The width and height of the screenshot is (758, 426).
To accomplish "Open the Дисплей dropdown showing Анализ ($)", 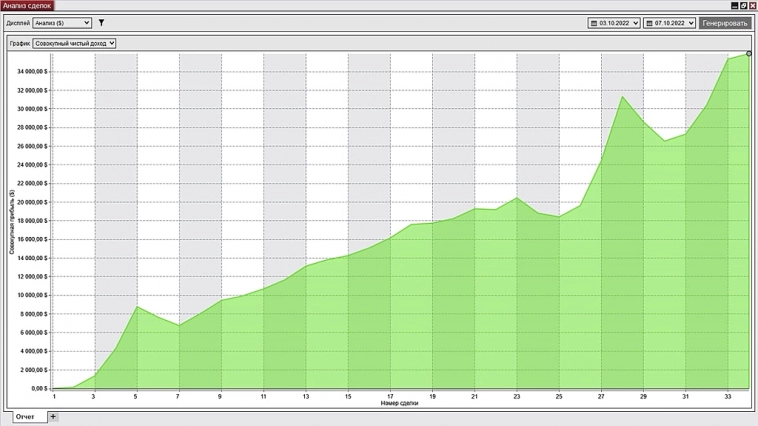I will point(61,22).
